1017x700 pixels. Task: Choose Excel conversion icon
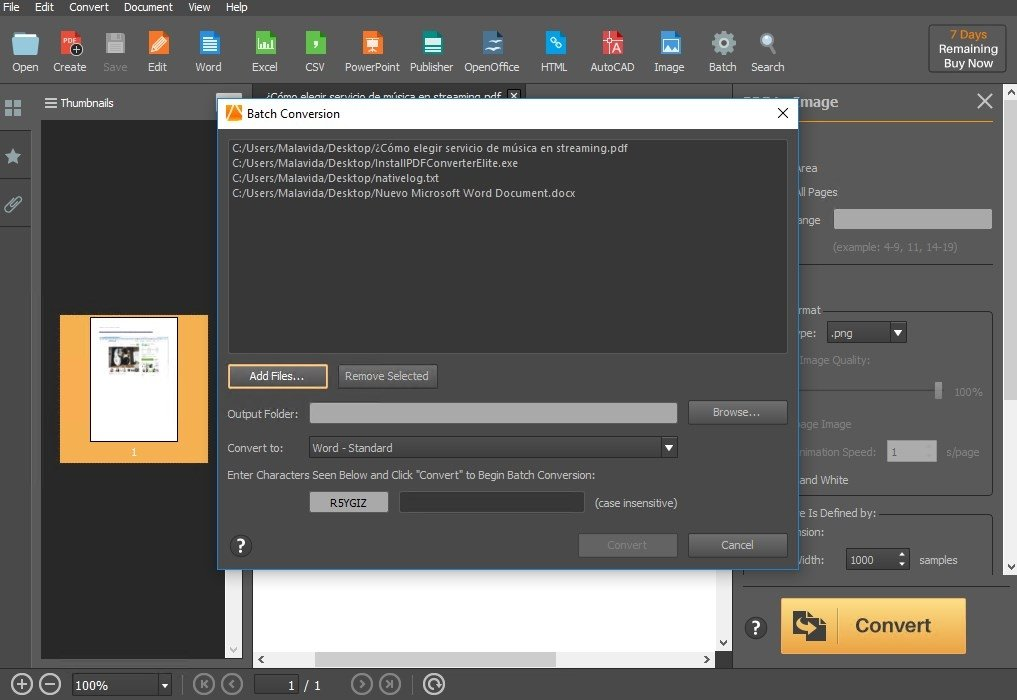[265, 52]
